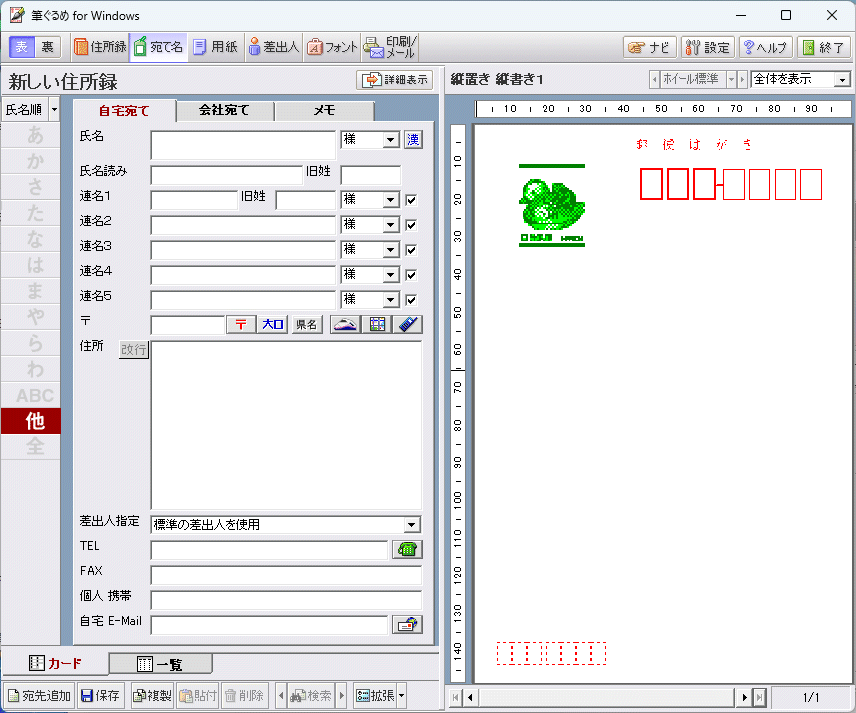Open the 氏名順 sort order dropdown
The height and width of the screenshot is (713, 856).
coord(54,110)
